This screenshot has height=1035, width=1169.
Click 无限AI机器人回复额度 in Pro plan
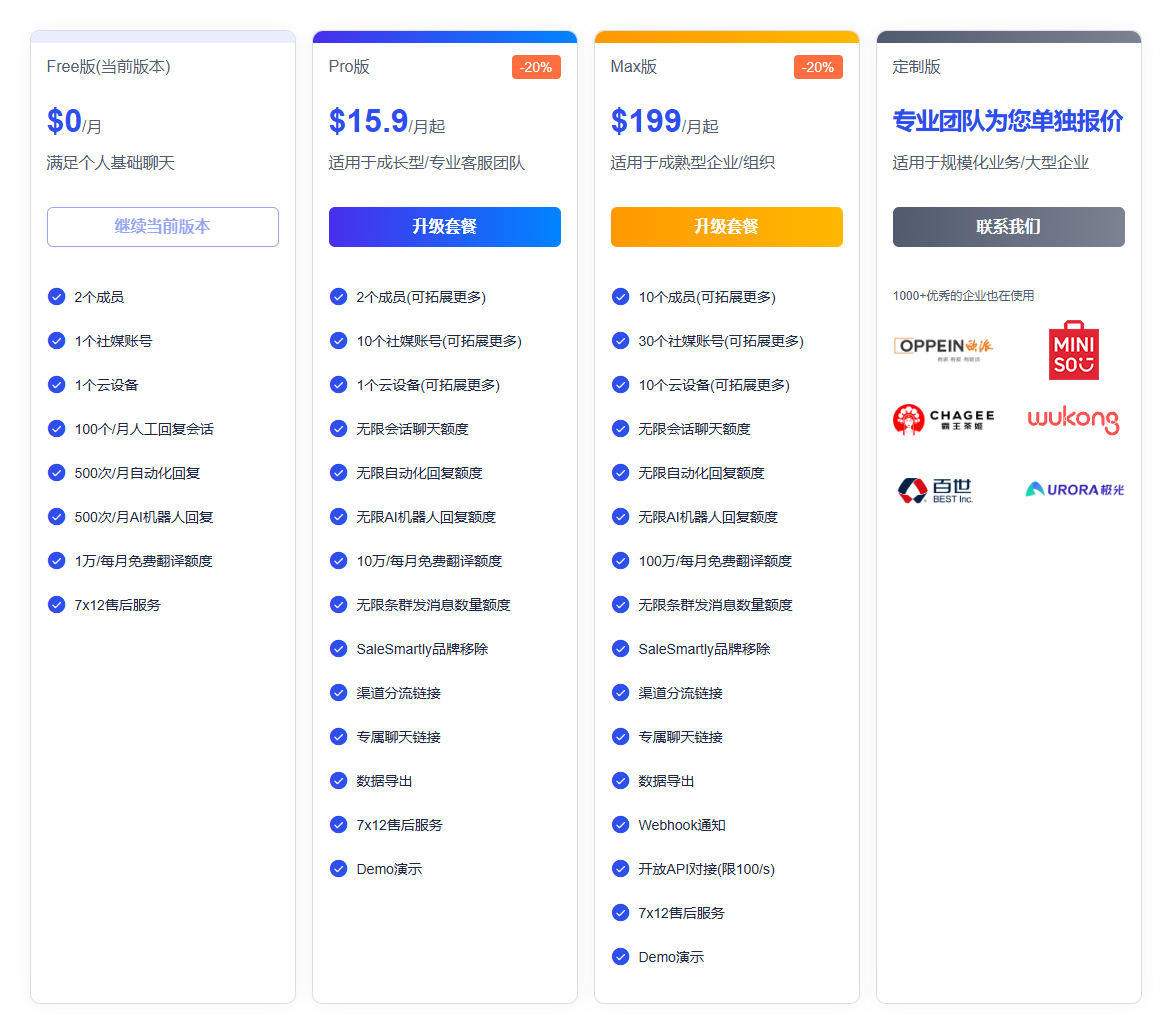click(426, 517)
